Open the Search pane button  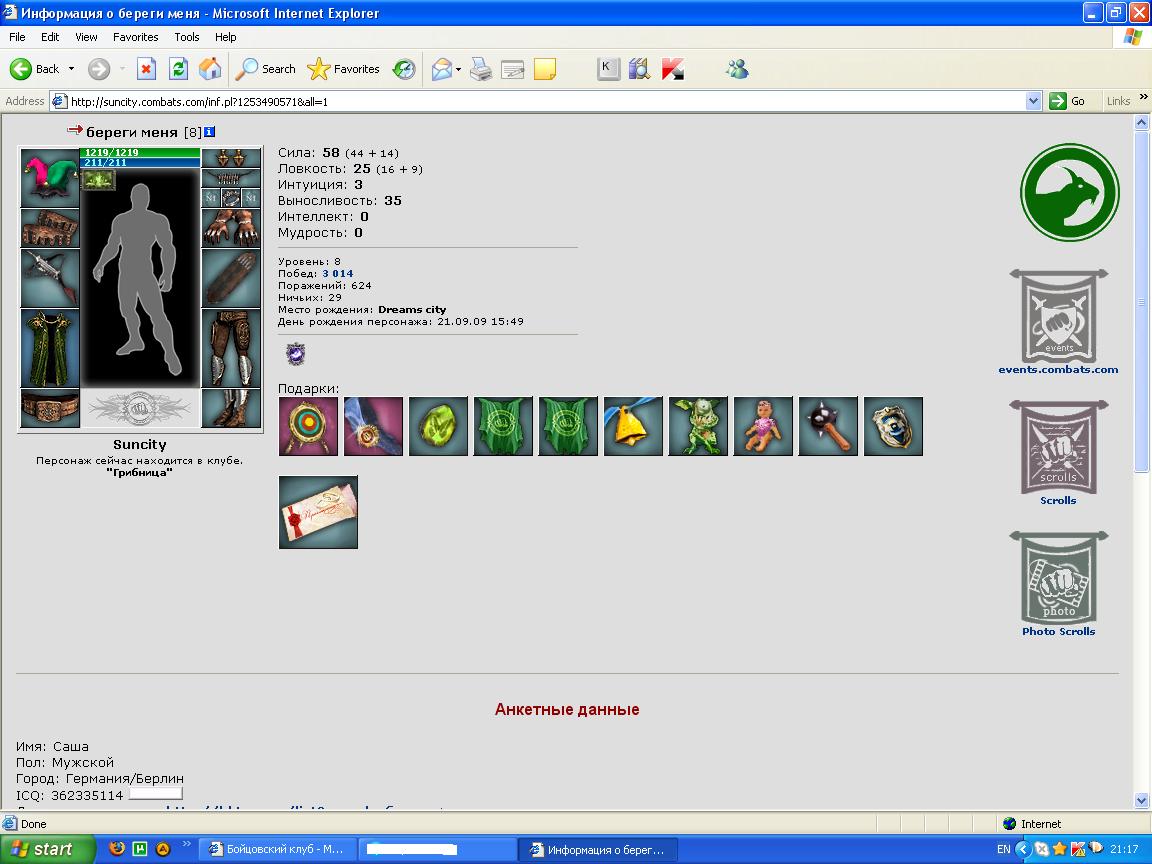tap(265, 69)
